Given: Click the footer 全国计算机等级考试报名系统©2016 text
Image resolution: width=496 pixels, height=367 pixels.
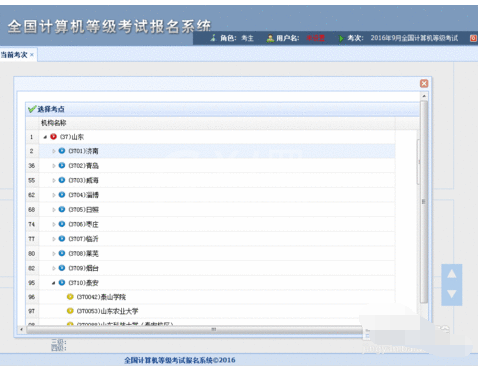Looking at the screenshot, I should [180, 360].
